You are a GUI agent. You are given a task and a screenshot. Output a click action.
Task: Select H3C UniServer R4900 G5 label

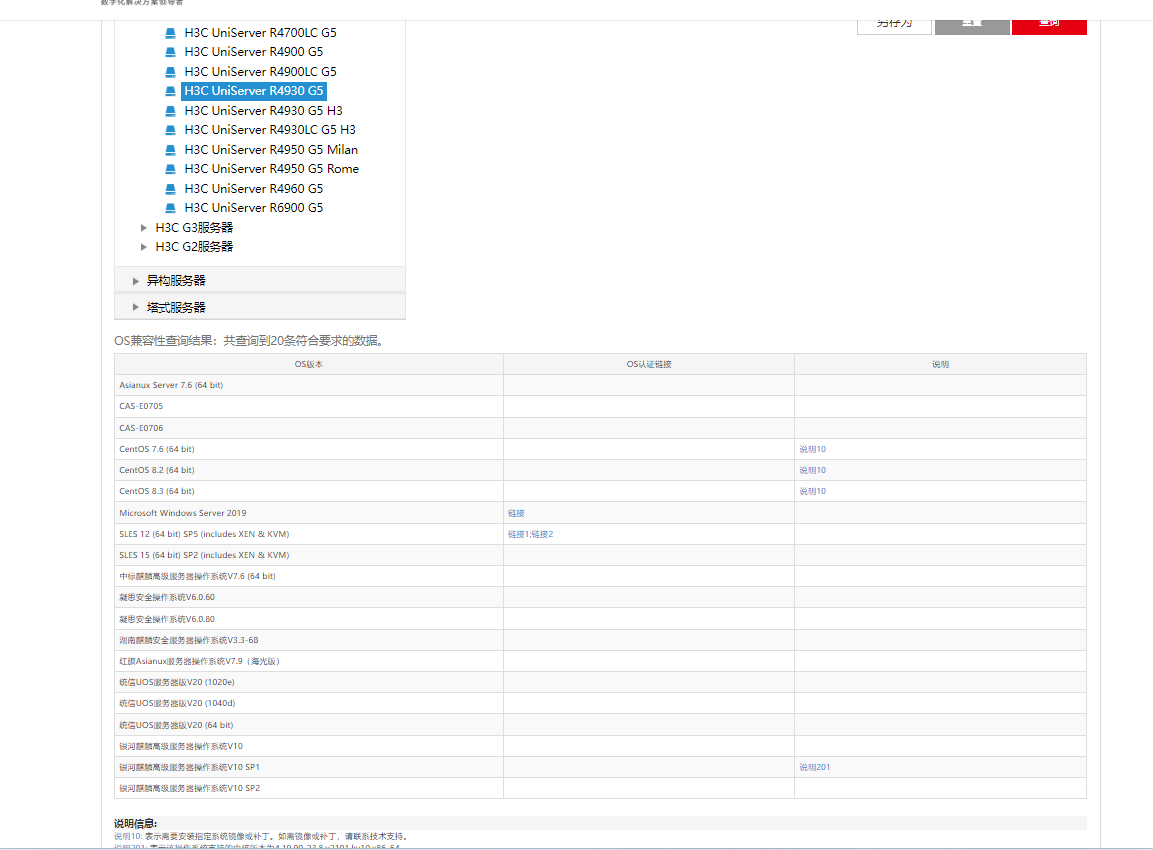(x=254, y=51)
